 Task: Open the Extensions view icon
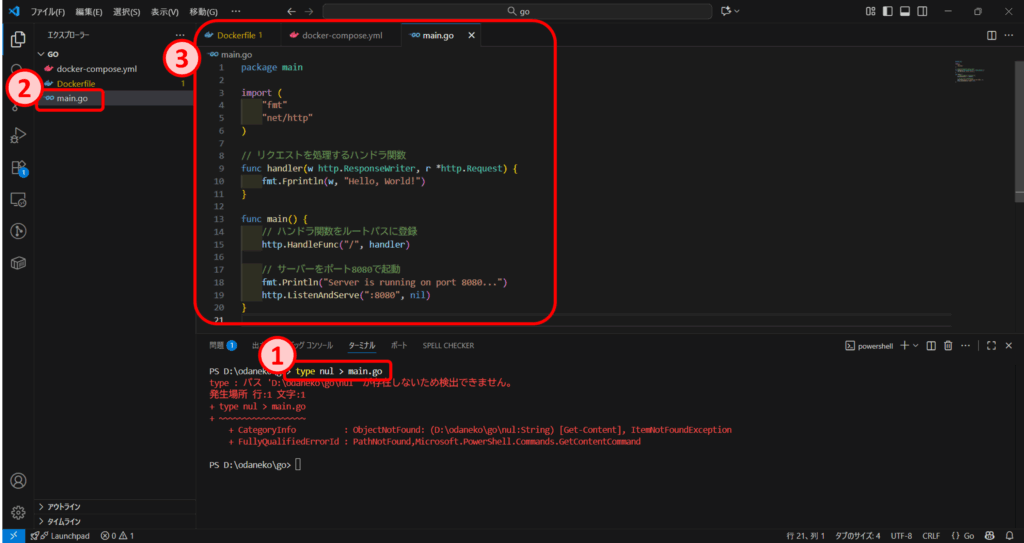[17, 168]
